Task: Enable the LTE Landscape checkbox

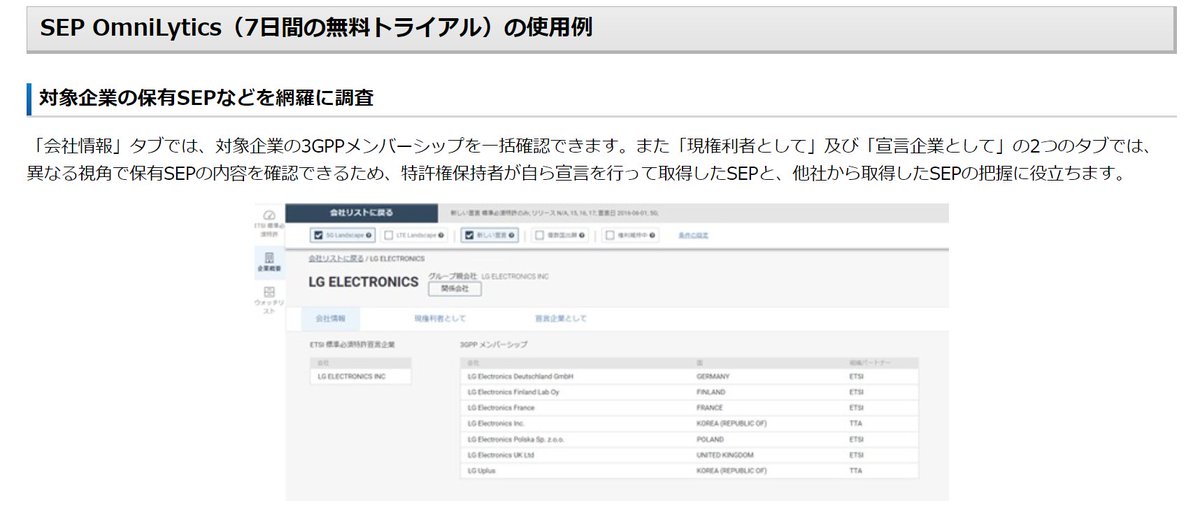Action: pyautogui.click(x=390, y=236)
